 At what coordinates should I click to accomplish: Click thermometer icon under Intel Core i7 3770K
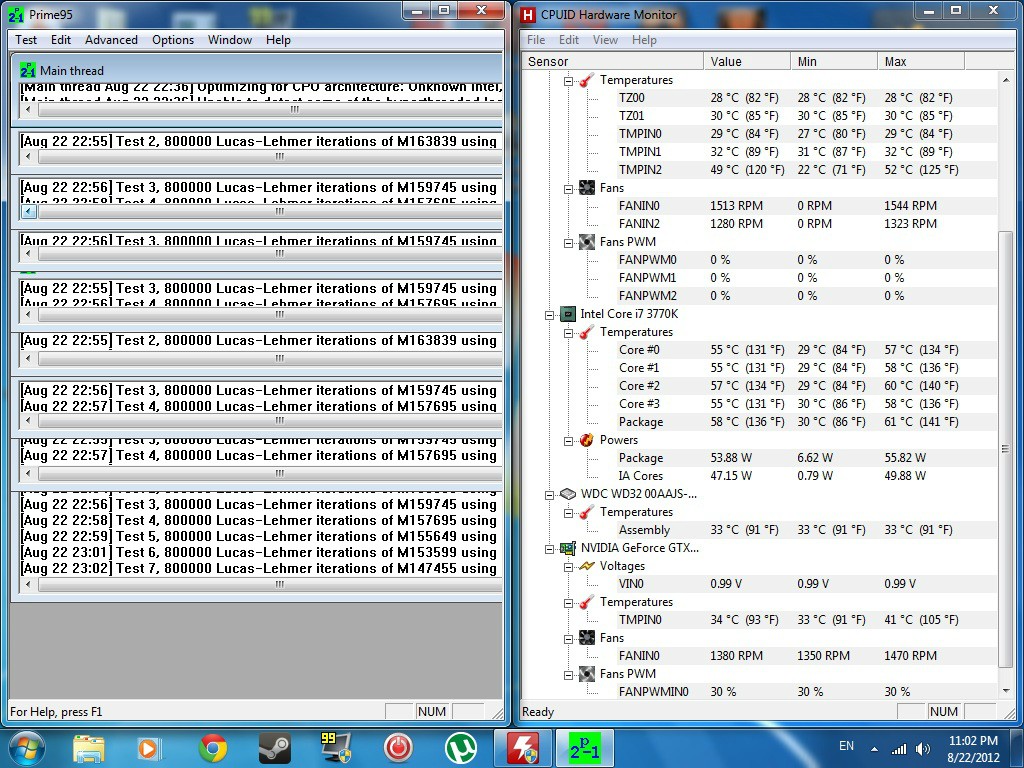tap(586, 332)
